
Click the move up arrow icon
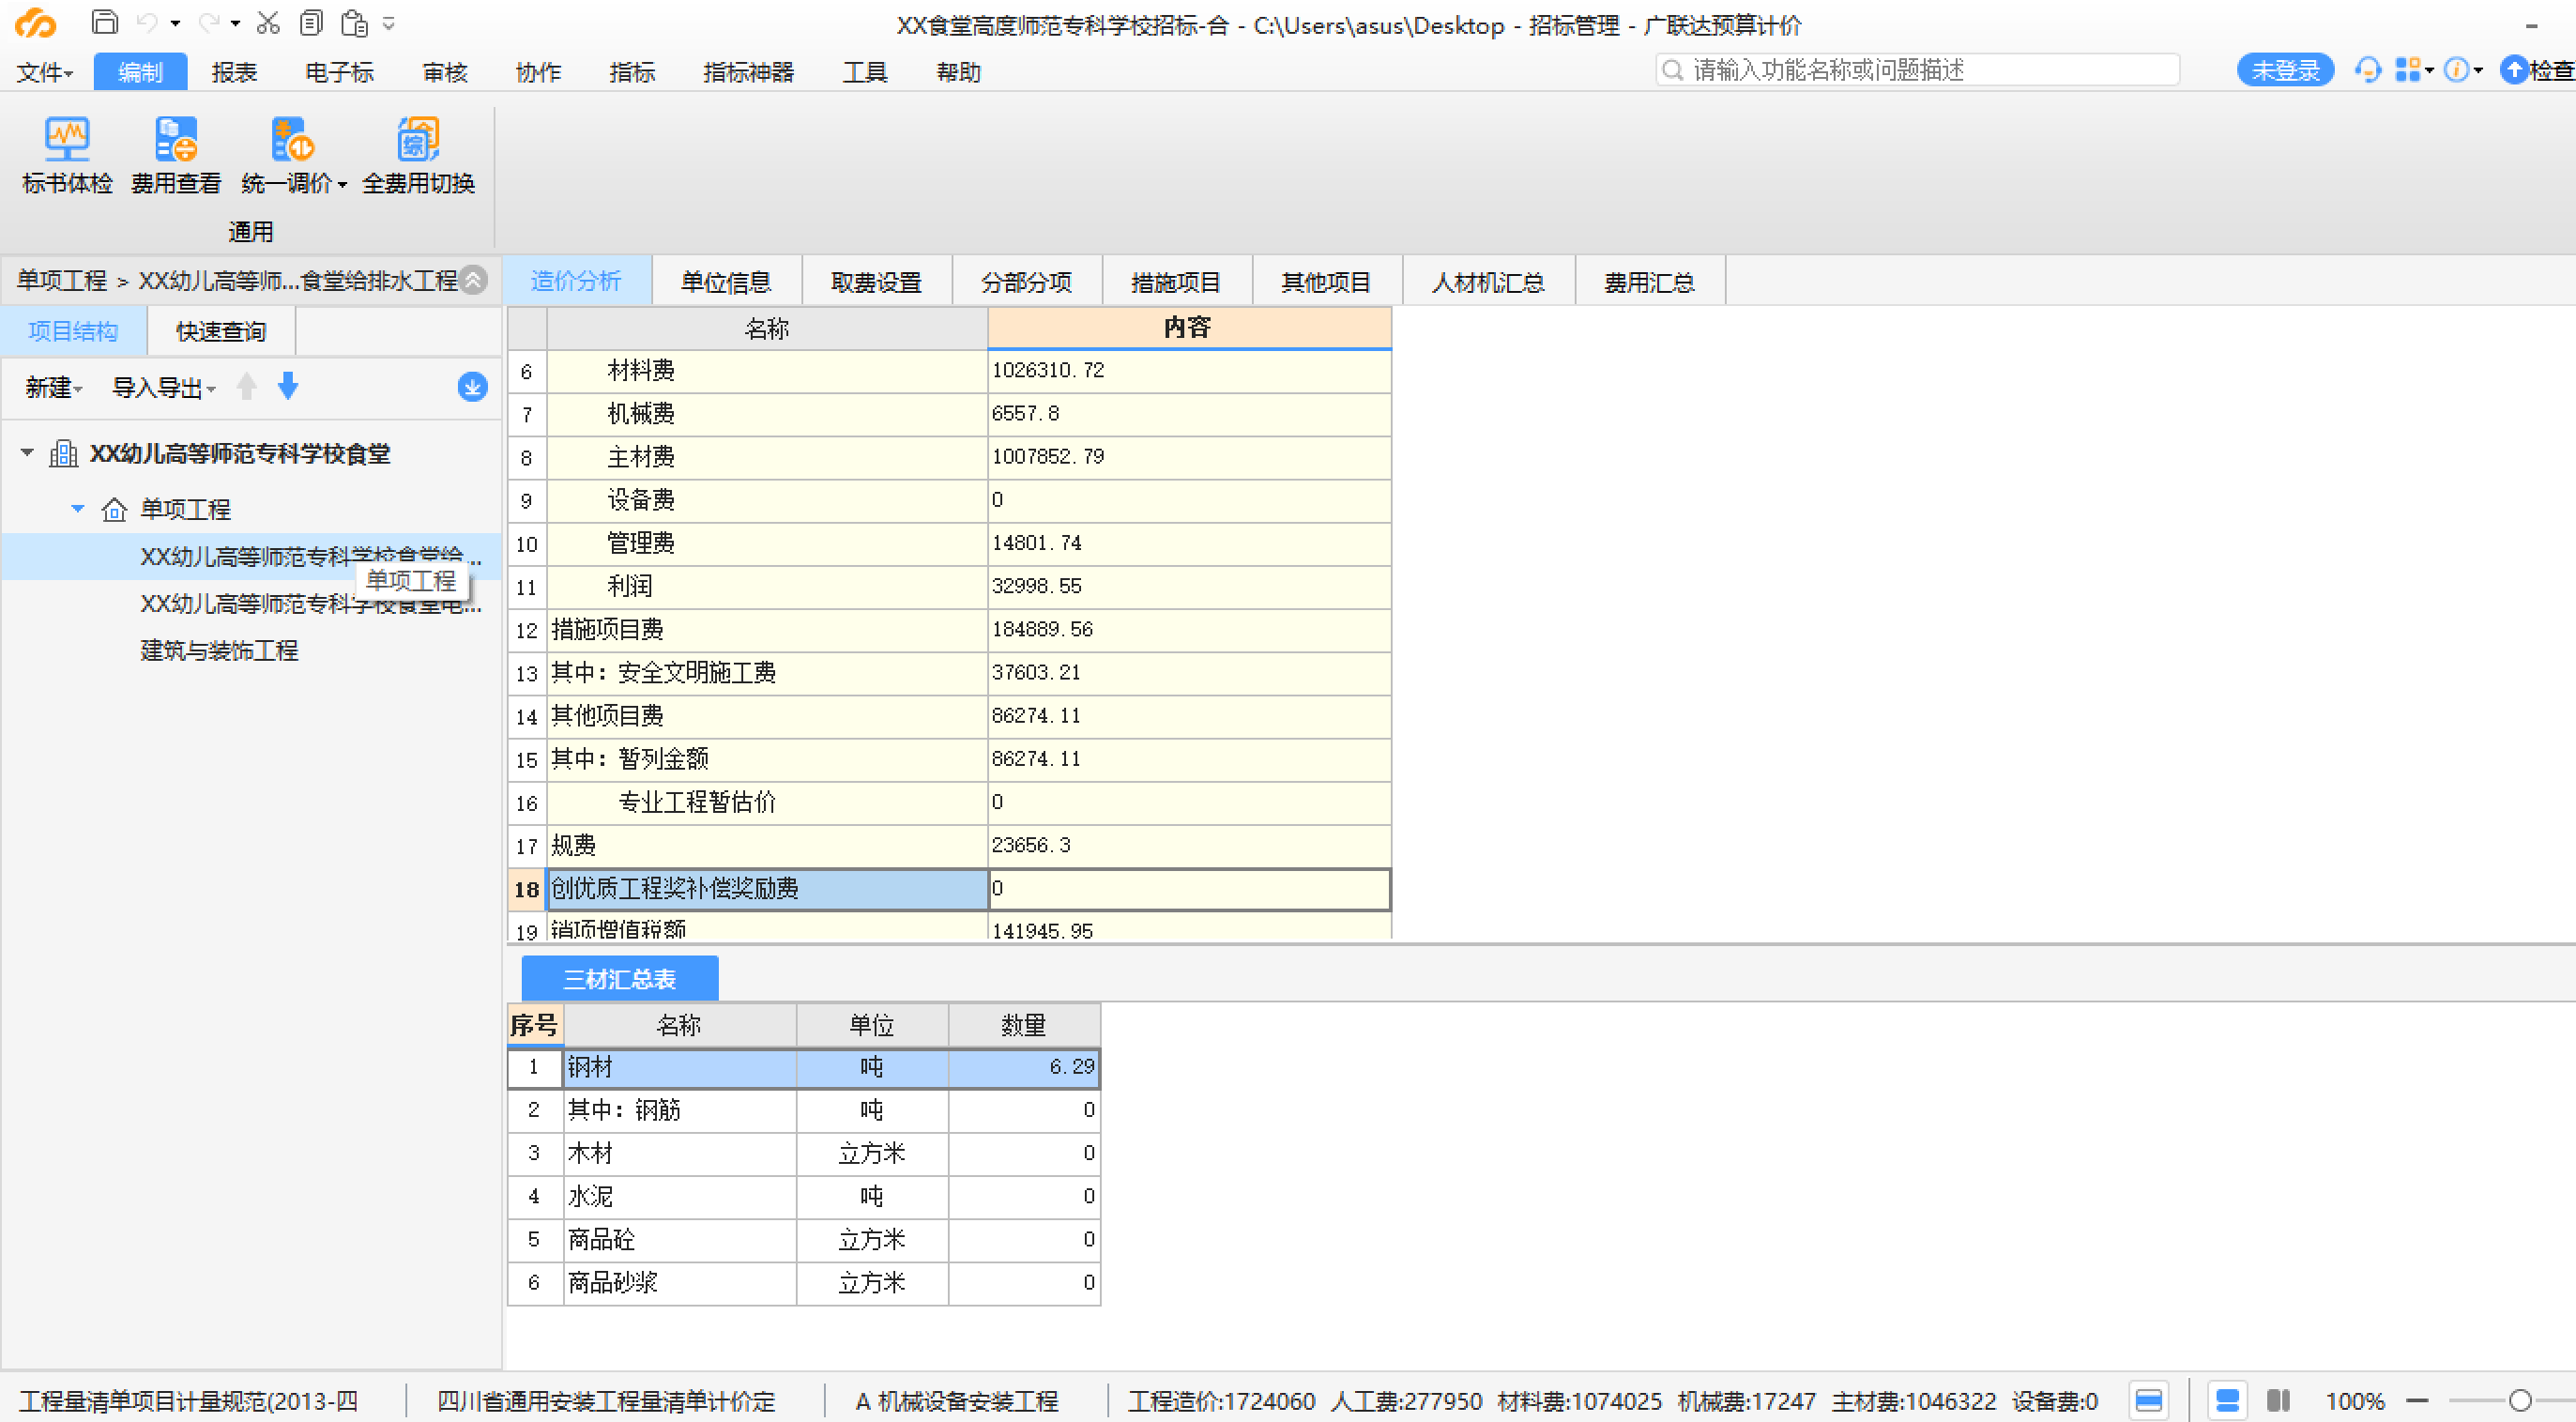coord(247,386)
